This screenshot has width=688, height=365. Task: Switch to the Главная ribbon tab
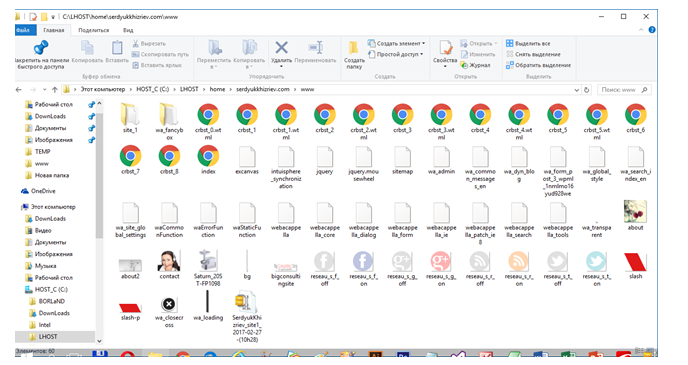[x=54, y=30]
